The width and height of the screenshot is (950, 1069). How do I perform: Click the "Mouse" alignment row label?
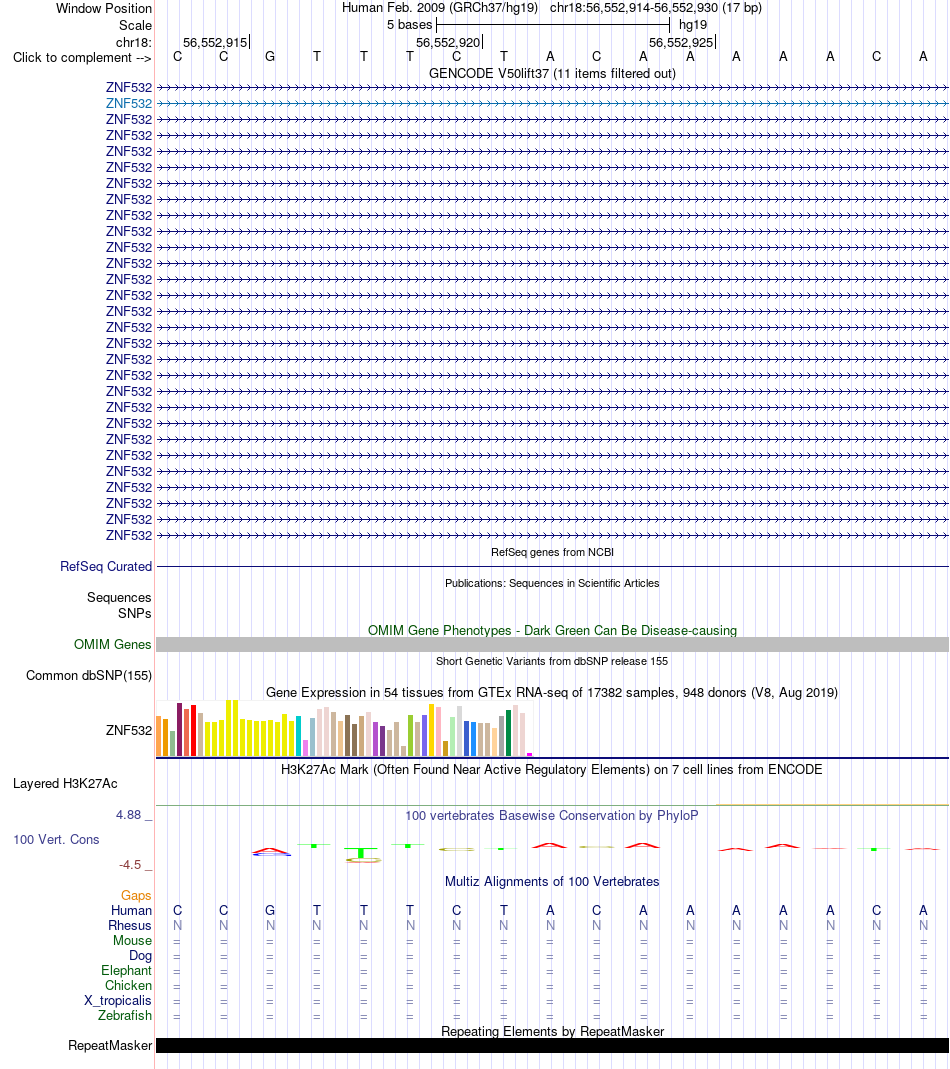pyautogui.click(x=132, y=940)
